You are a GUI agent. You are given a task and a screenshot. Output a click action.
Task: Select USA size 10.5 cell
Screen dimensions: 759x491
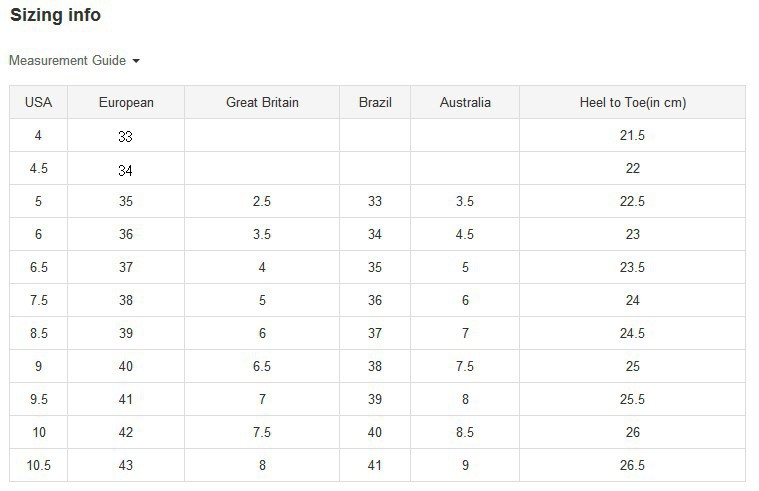[38, 466]
